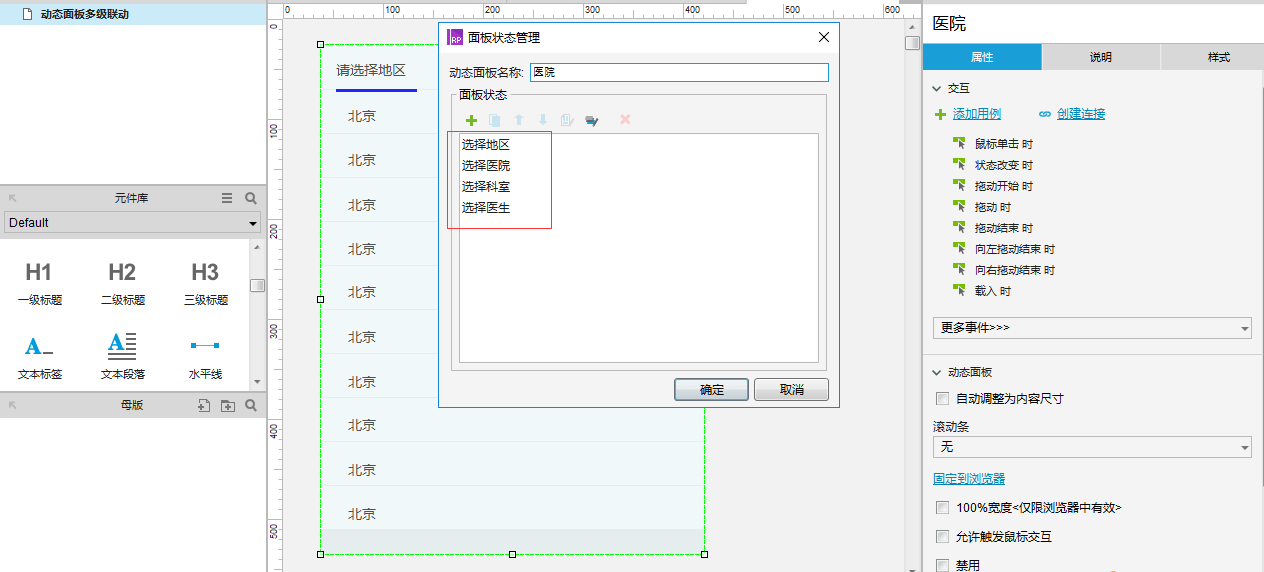Click the search icon in 元件库 panel

(251, 198)
